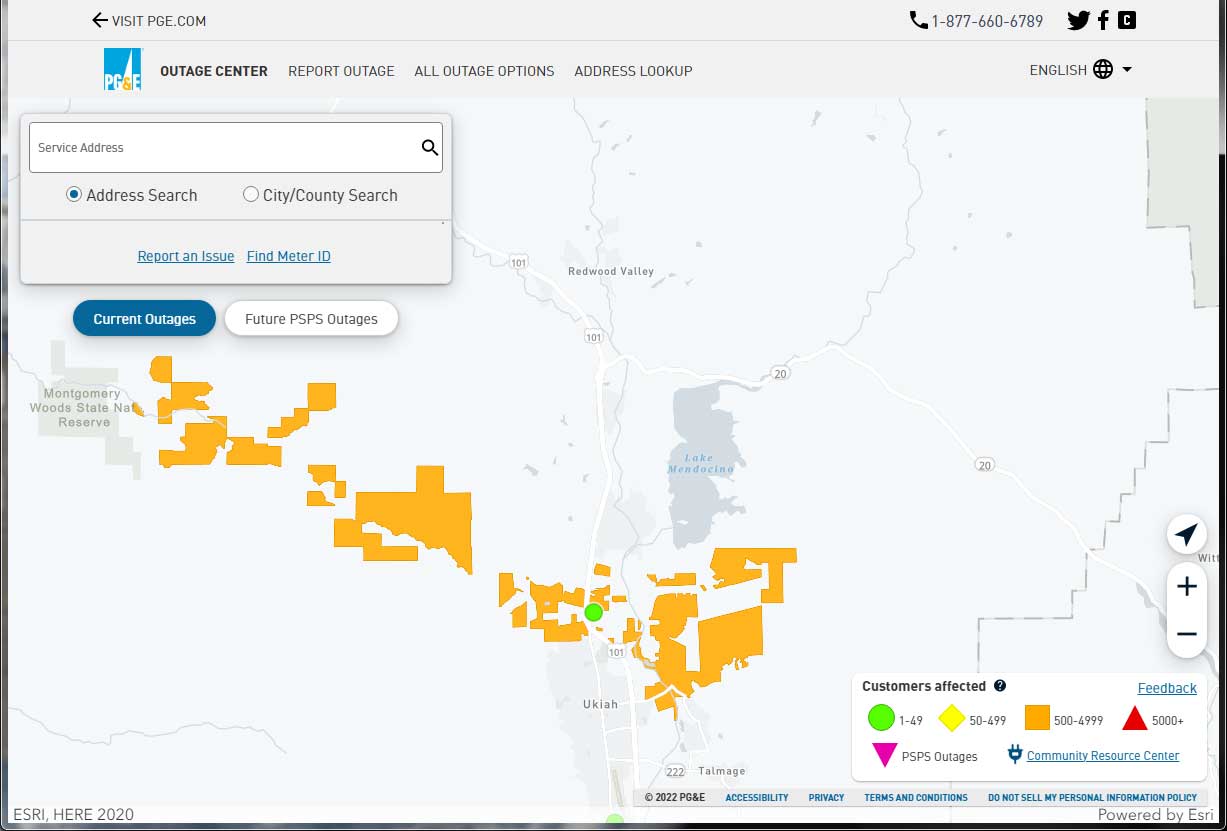Open All Outage Options menu

[x=484, y=71]
